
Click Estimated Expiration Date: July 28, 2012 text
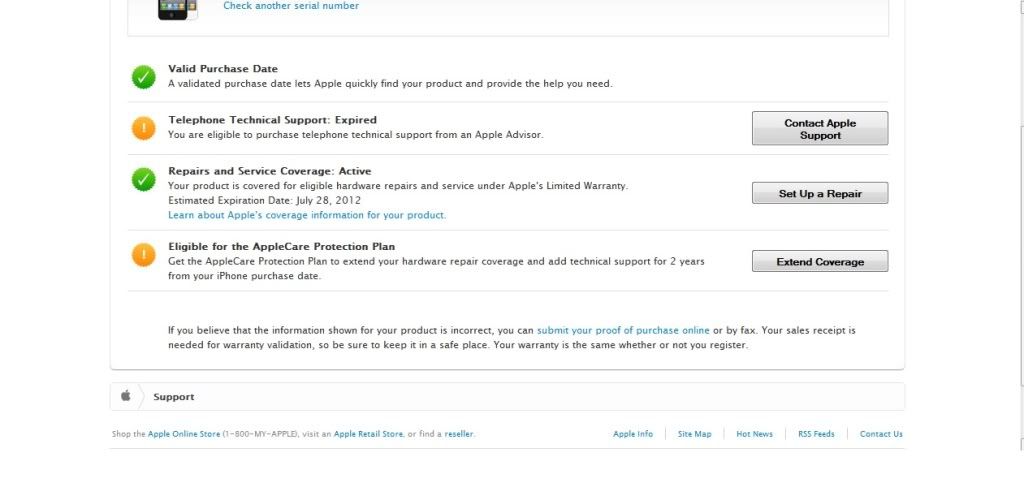264,200
